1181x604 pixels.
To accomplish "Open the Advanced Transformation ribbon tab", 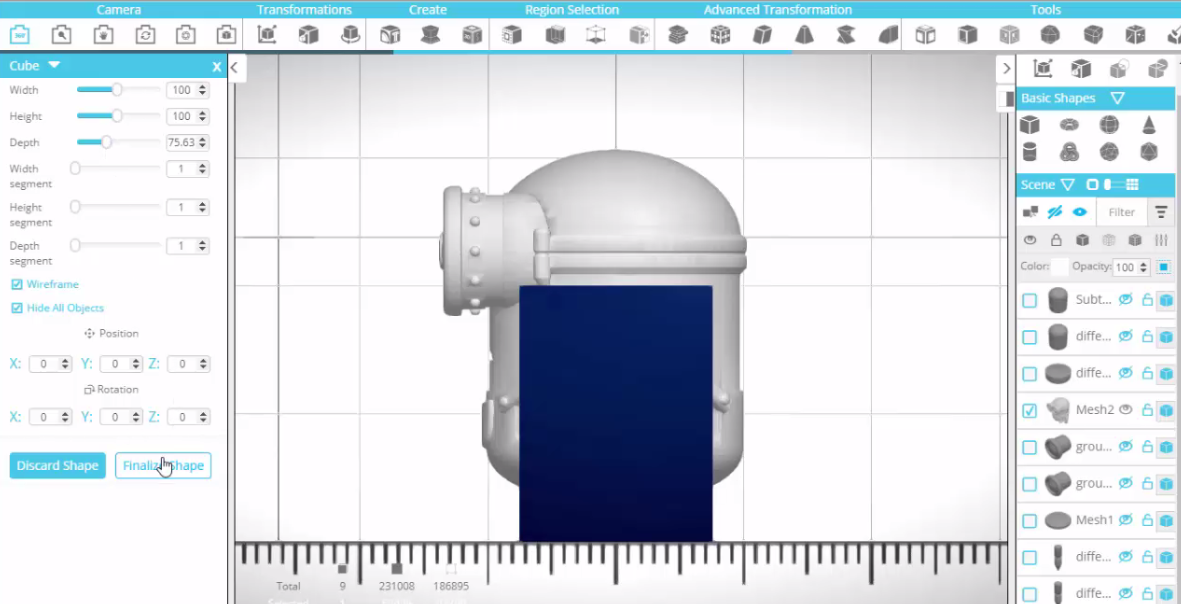I will [x=777, y=10].
